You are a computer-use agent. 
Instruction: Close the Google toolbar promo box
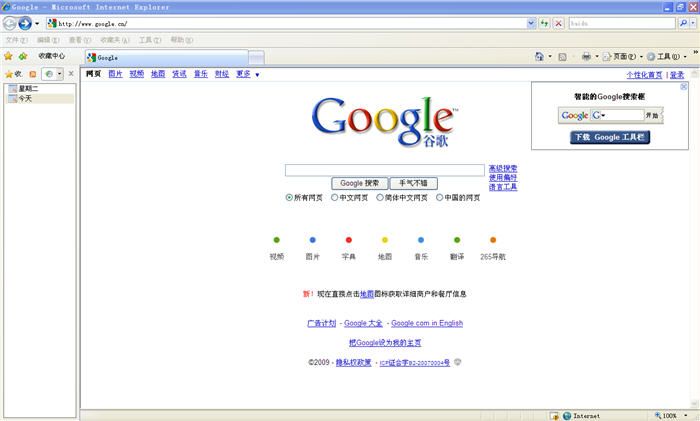pyautogui.click(x=683, y=87)
